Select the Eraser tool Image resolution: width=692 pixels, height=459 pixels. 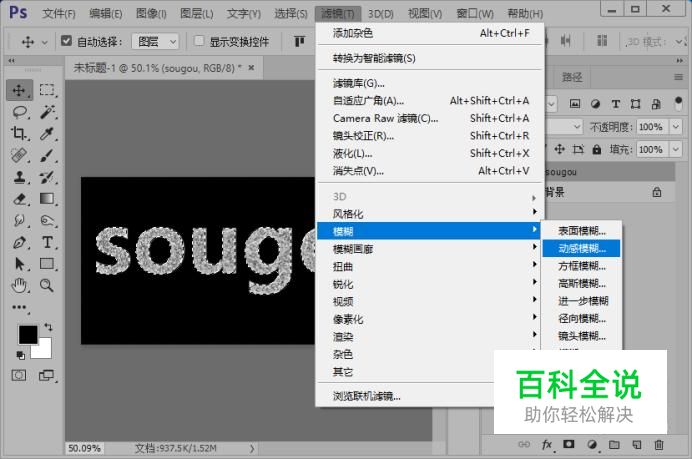[19, 199]
